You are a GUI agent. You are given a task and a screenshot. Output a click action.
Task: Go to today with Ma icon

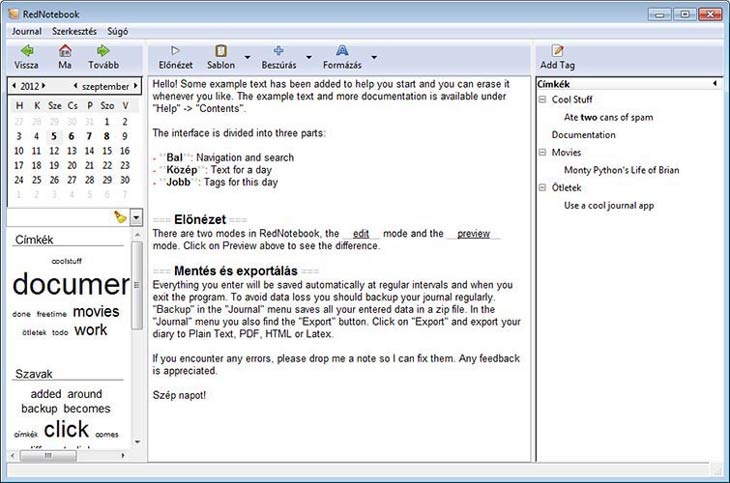point(65,51)
